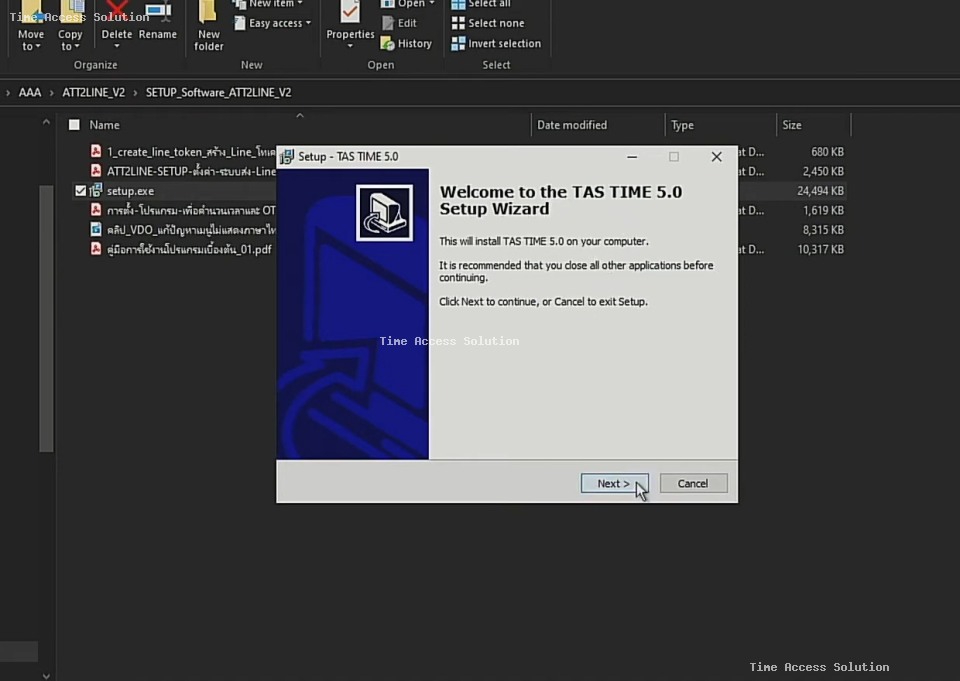Click the vertical scrollbar in the left pane
This screenshot has width=960, height=681.
[x=46, y=320]
